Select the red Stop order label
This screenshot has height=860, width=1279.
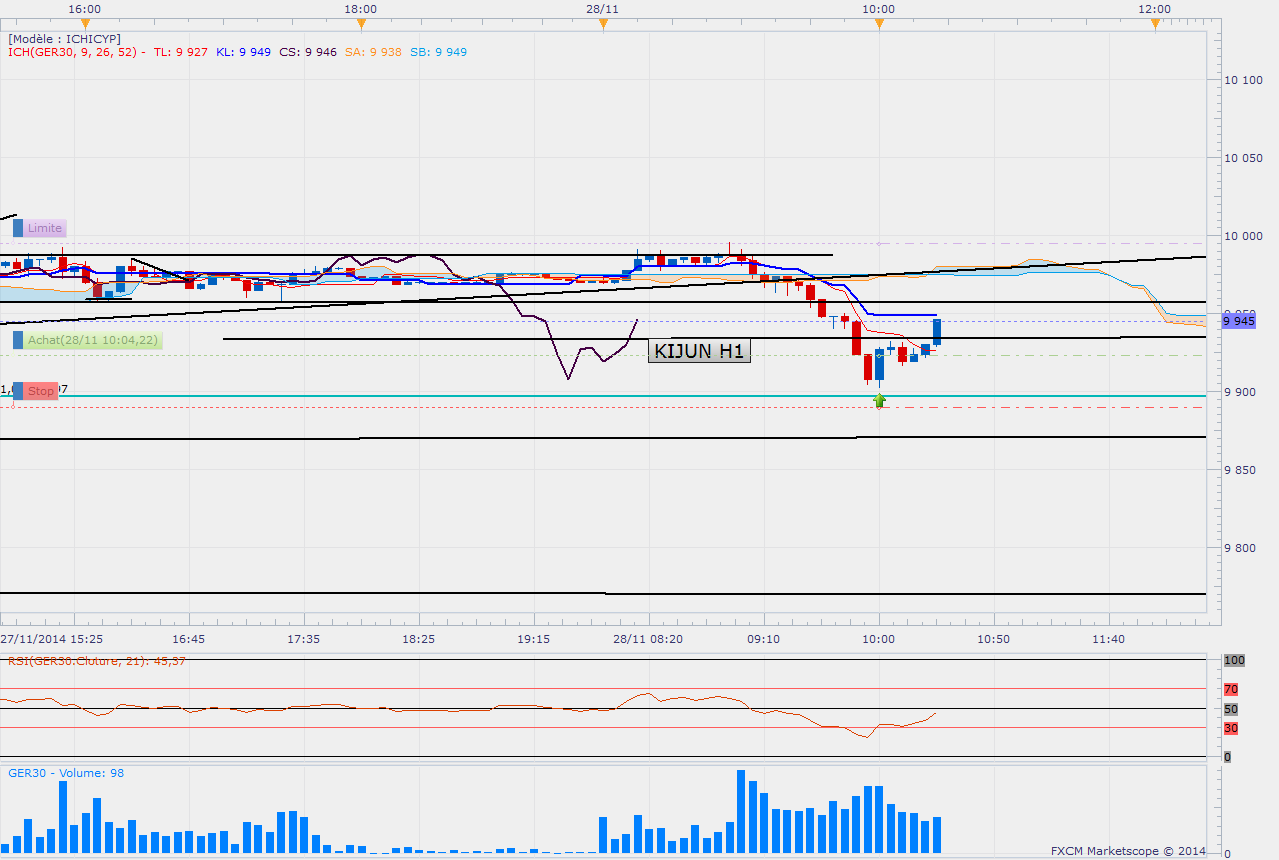41,391
